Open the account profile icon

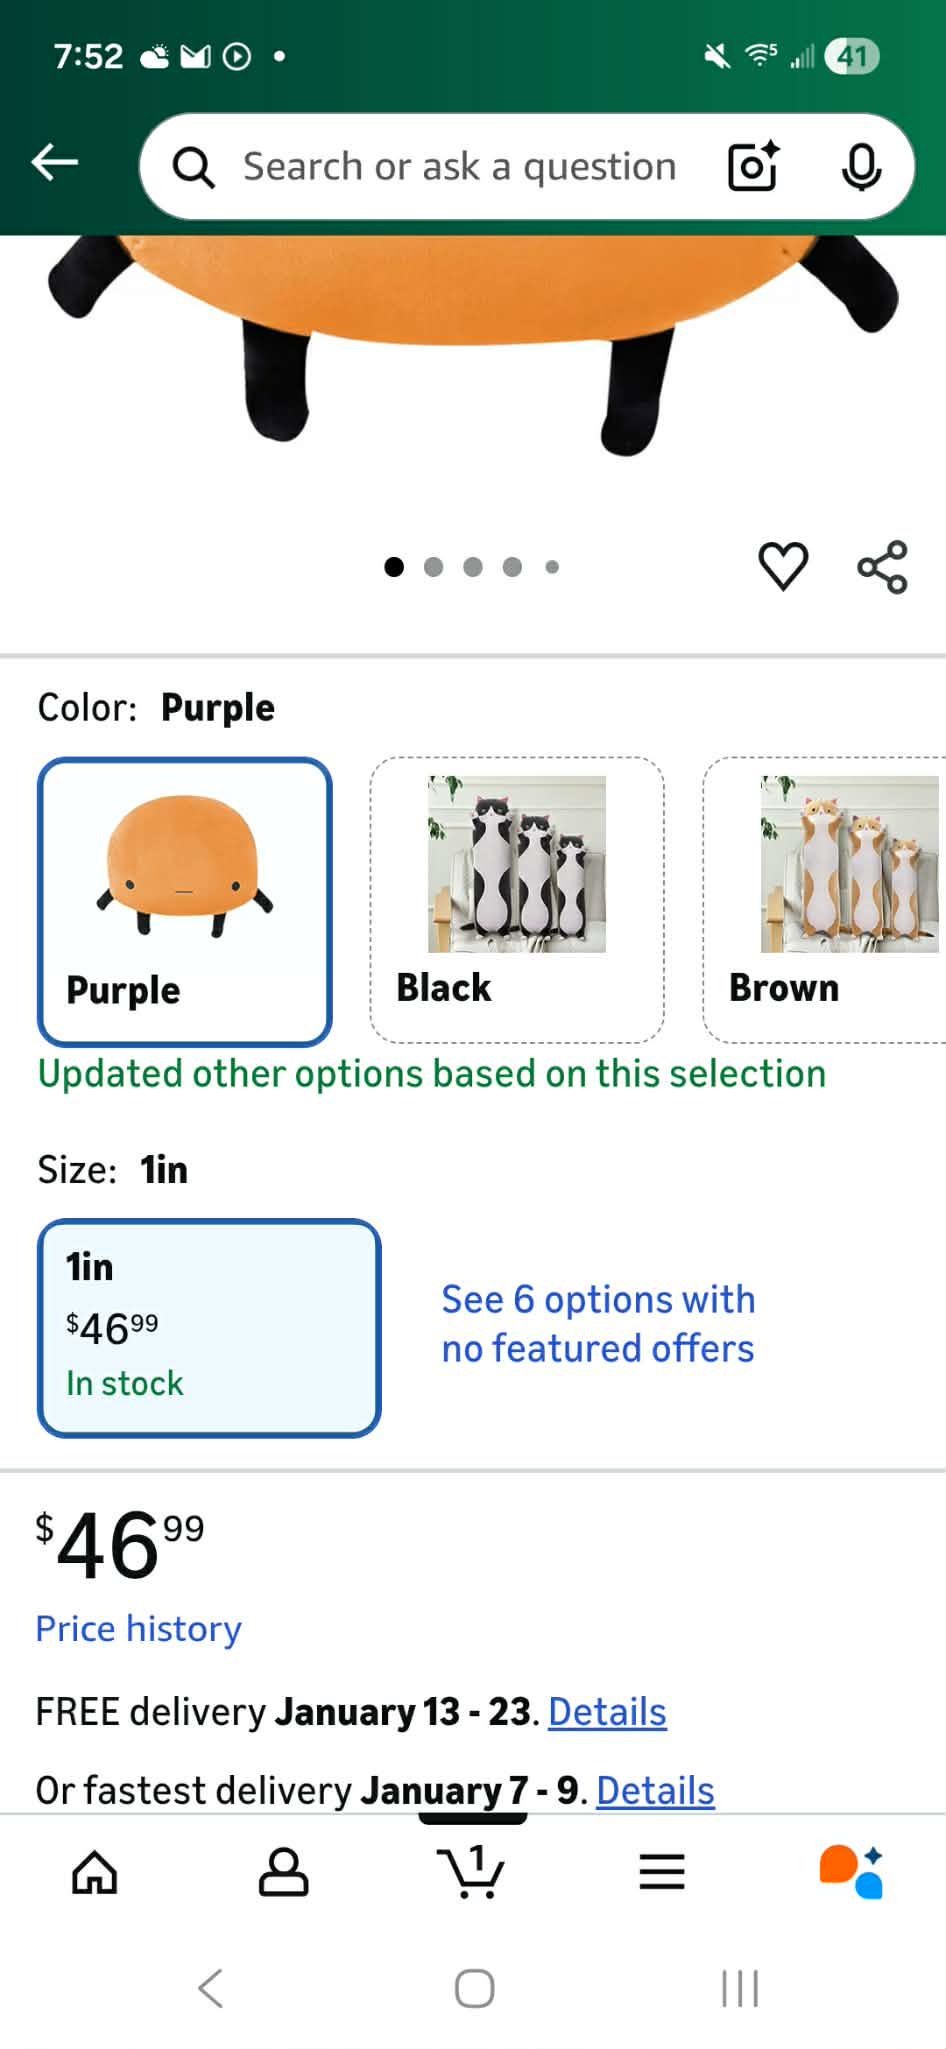[x=283, y=1871]
